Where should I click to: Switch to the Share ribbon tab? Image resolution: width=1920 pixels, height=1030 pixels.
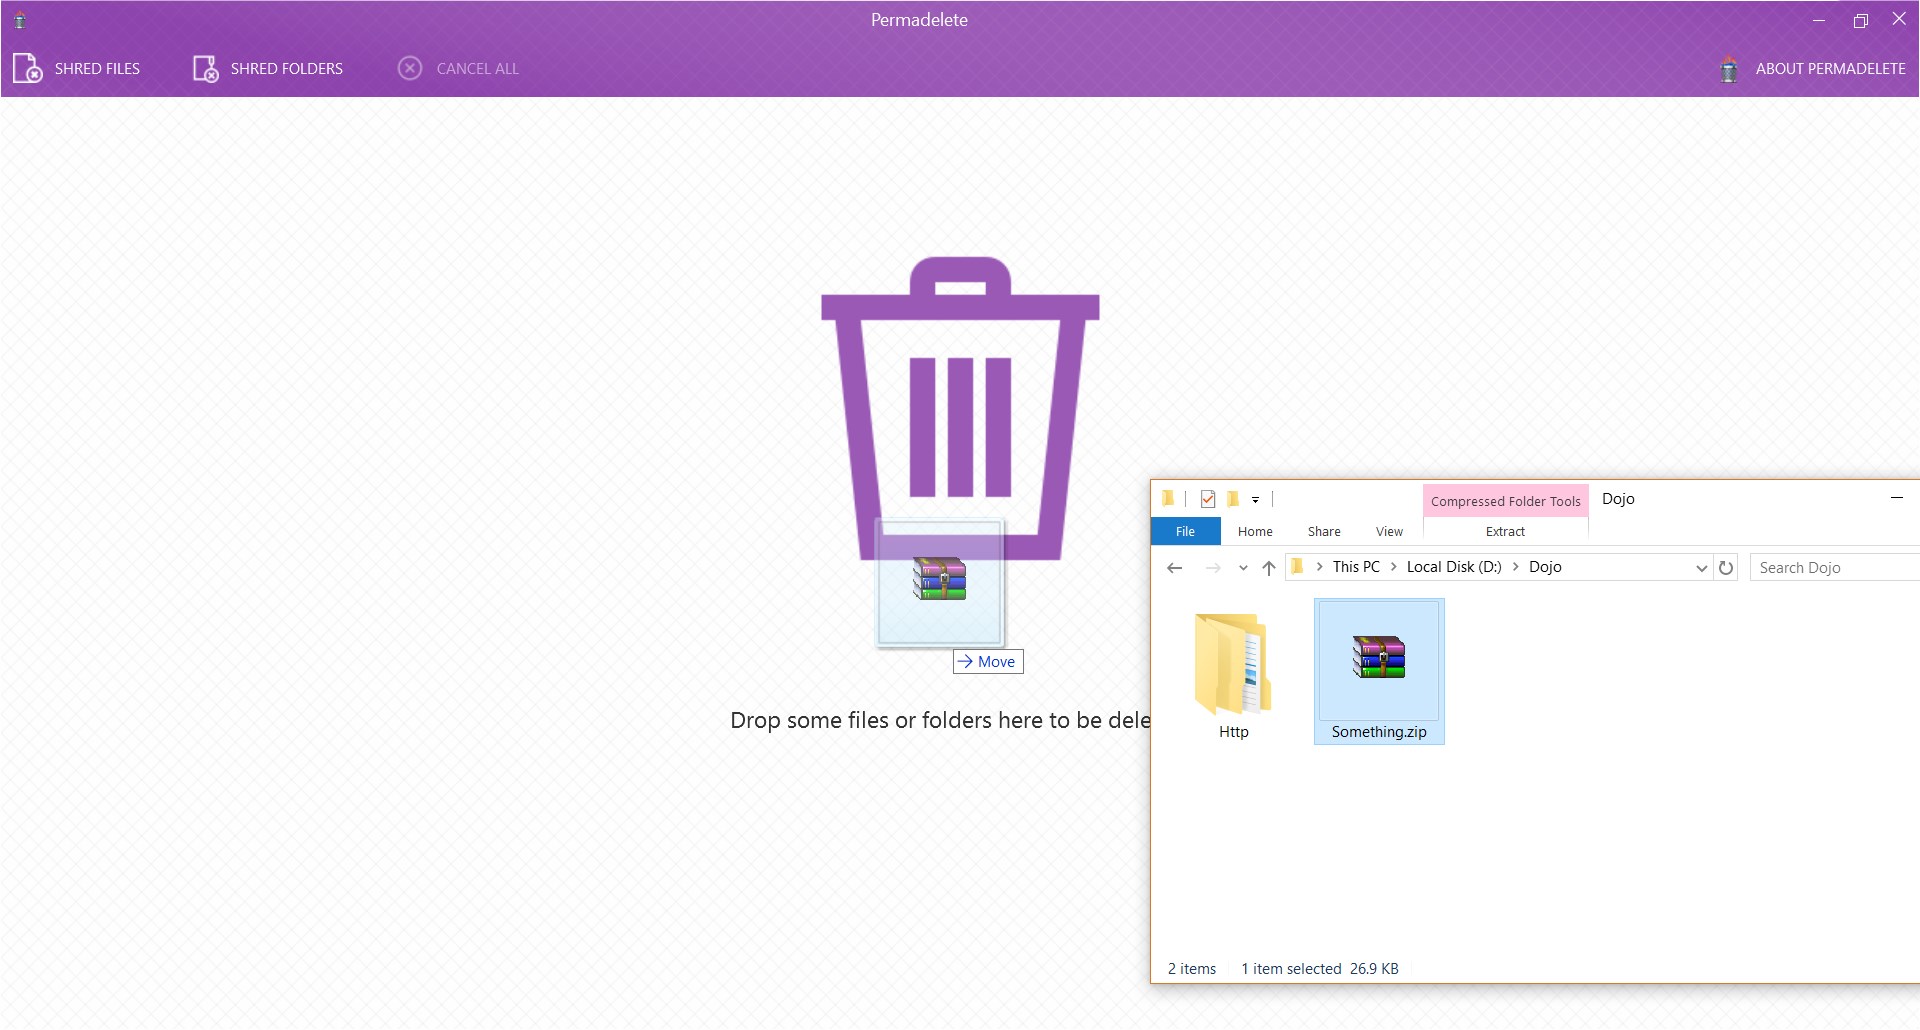pos(1324,532)
